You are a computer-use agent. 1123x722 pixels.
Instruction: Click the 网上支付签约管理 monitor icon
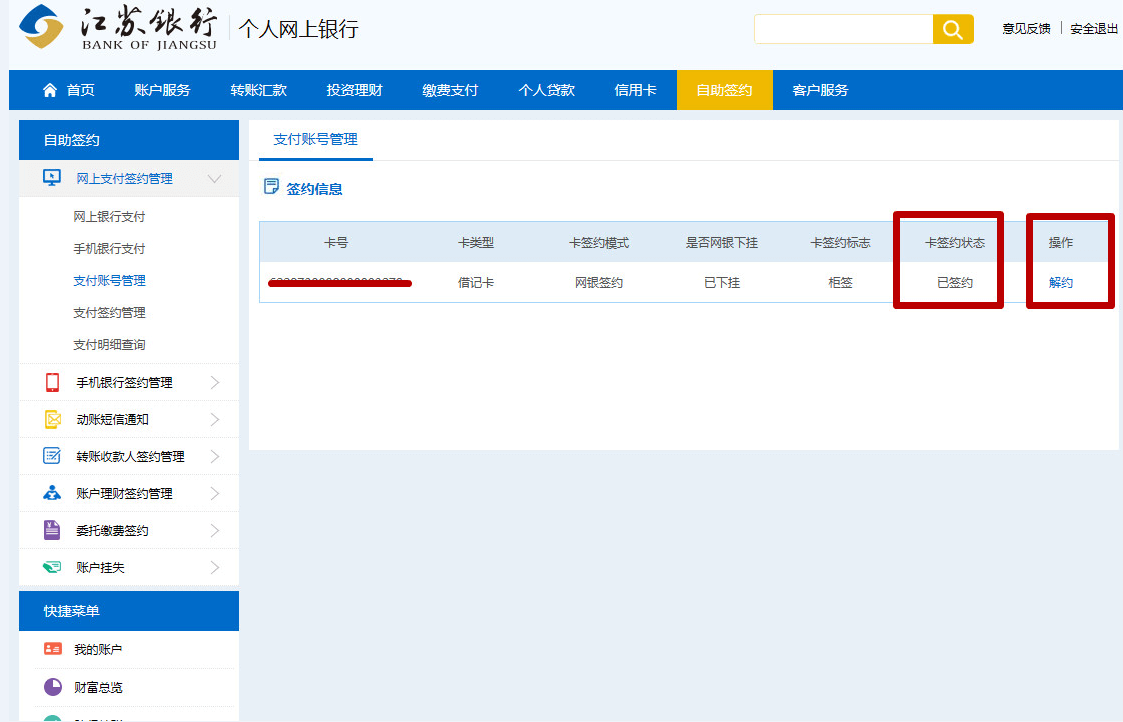[x=52, y=178]
